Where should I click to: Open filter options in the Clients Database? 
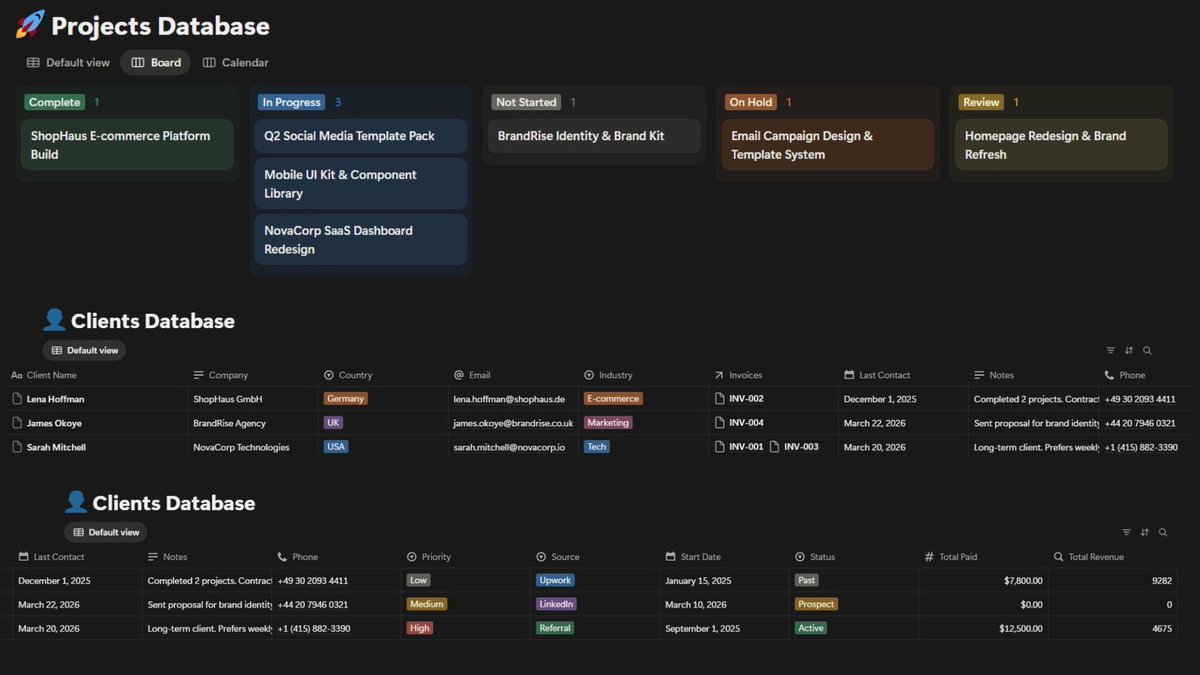[x=1110, y=350]
